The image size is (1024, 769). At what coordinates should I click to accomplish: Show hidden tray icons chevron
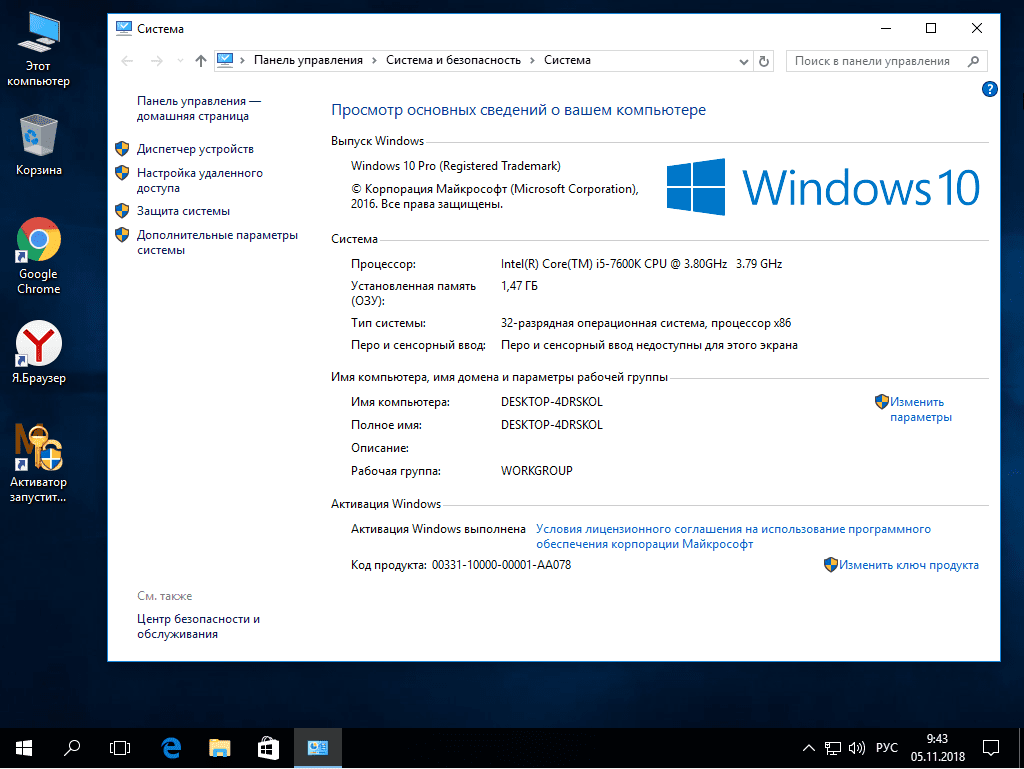(x=808, y=748)
